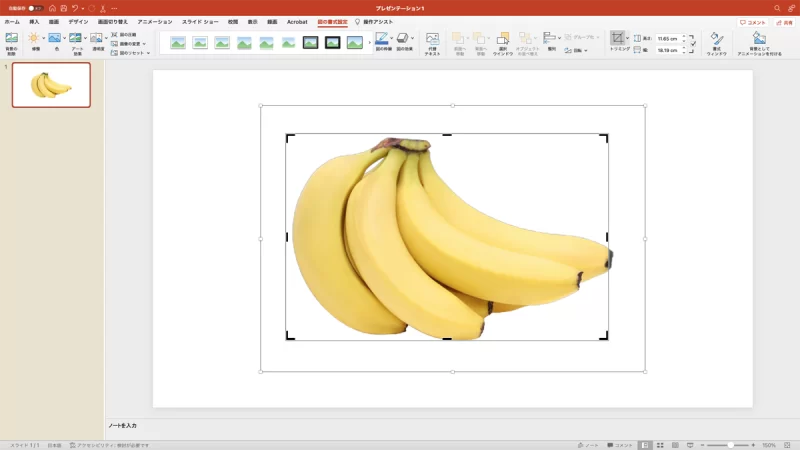Click the Comments (コメント) button
The width and height of the screenshot is (800, 450).
pyautogui.click(x=752, y=21)
